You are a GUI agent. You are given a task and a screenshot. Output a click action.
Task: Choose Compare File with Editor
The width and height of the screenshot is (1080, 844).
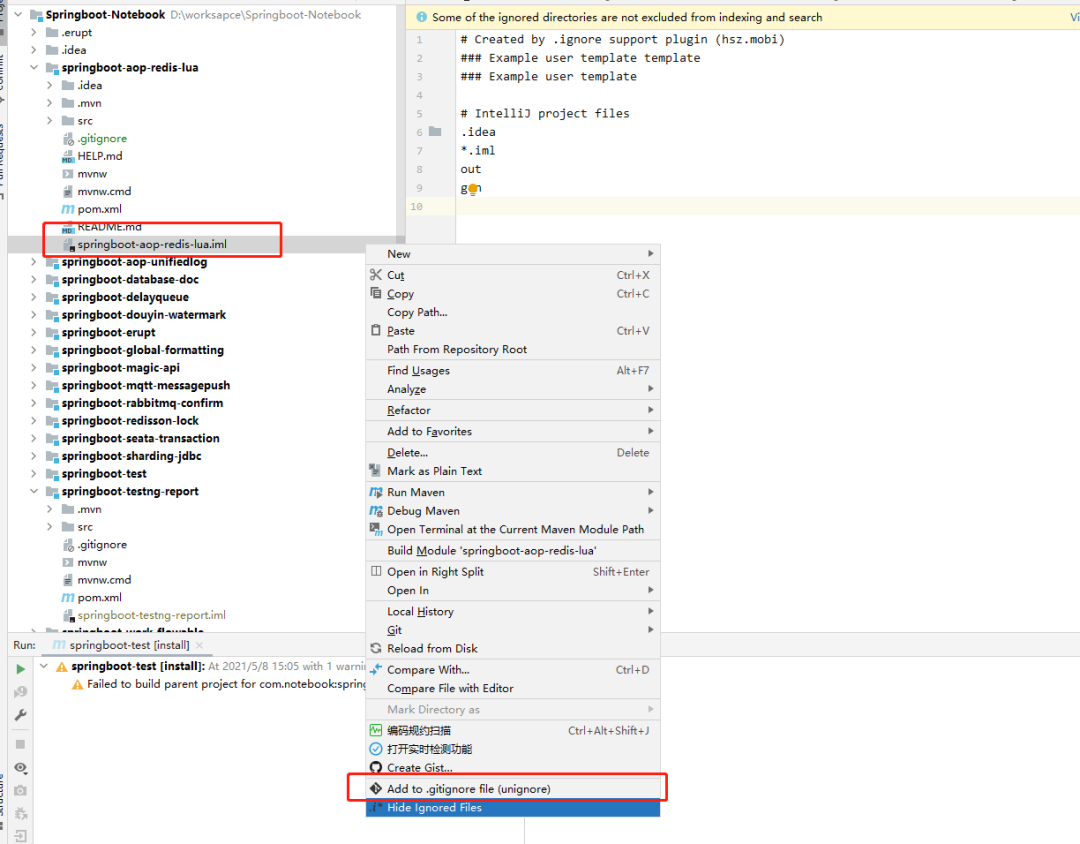coord(513,688)
